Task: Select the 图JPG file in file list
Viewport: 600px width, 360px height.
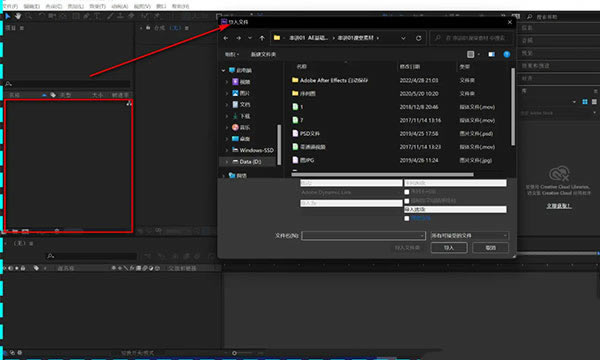Action: point(303,160)
